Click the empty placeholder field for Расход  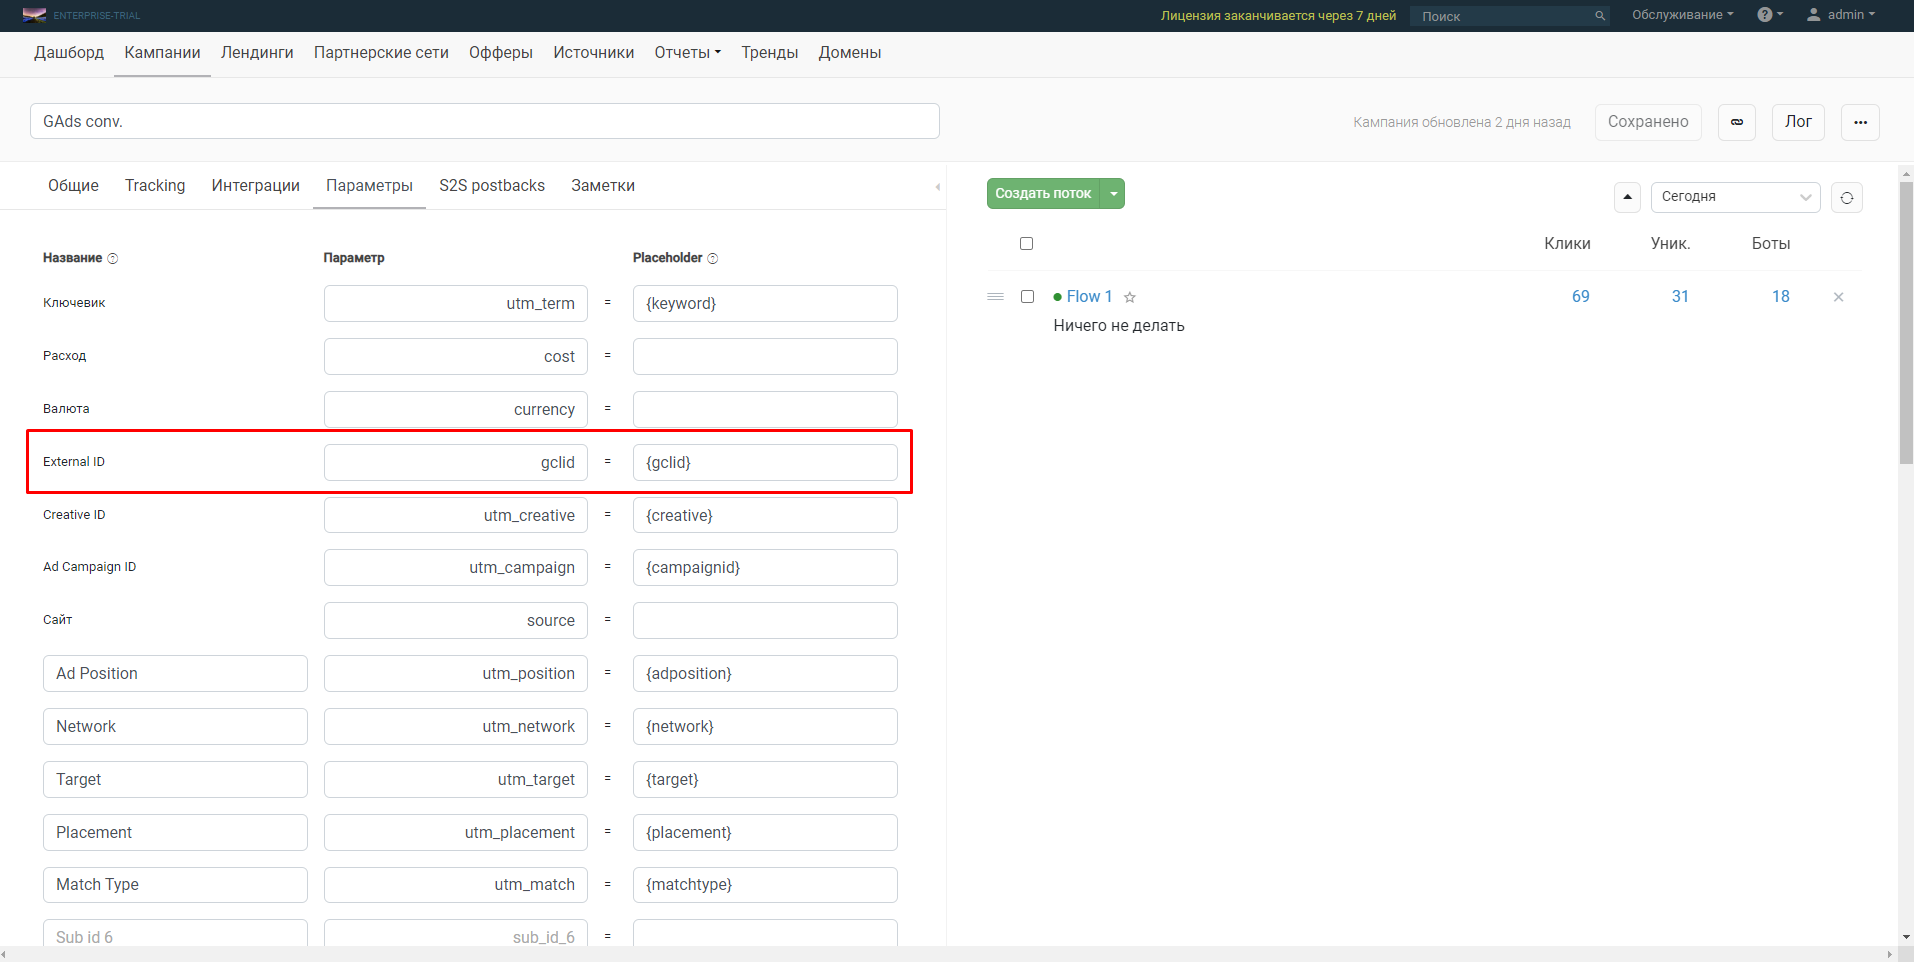[x=765, y=357]
